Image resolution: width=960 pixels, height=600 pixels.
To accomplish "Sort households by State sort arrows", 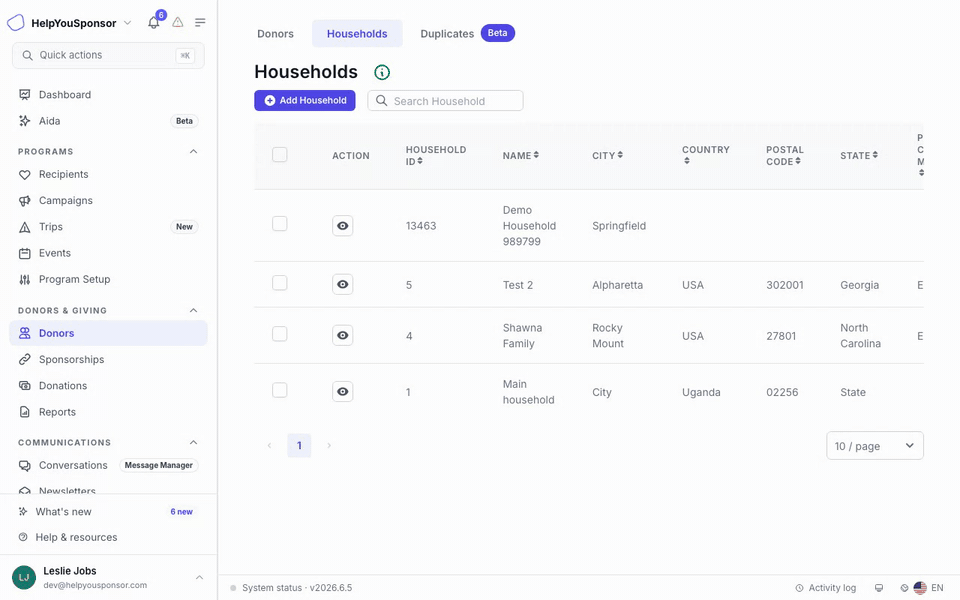I will (x=875, y=155).
